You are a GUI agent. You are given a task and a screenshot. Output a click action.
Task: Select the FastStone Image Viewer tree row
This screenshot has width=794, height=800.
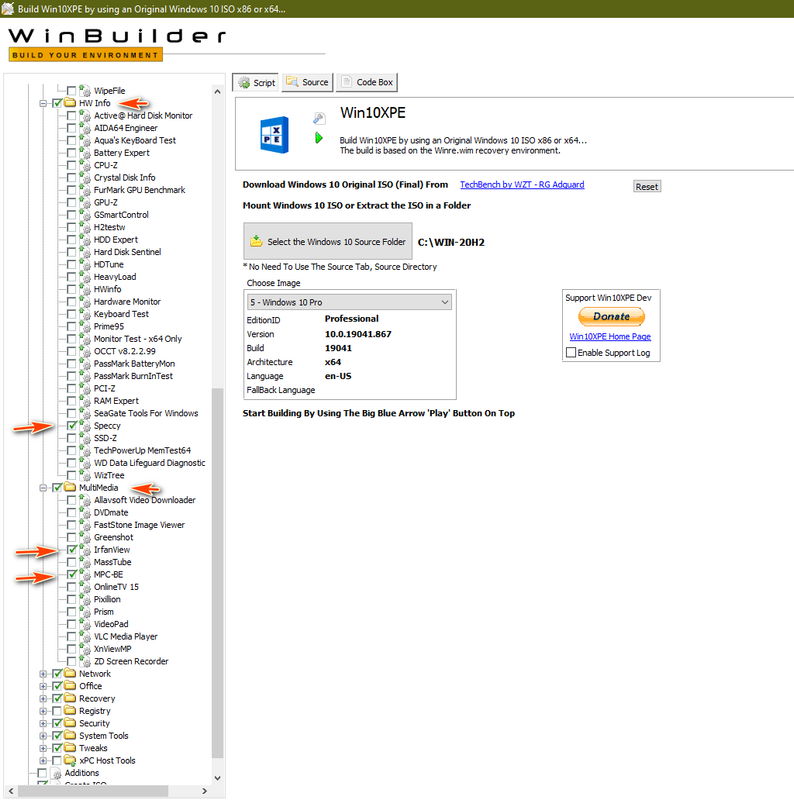(139, 525)
